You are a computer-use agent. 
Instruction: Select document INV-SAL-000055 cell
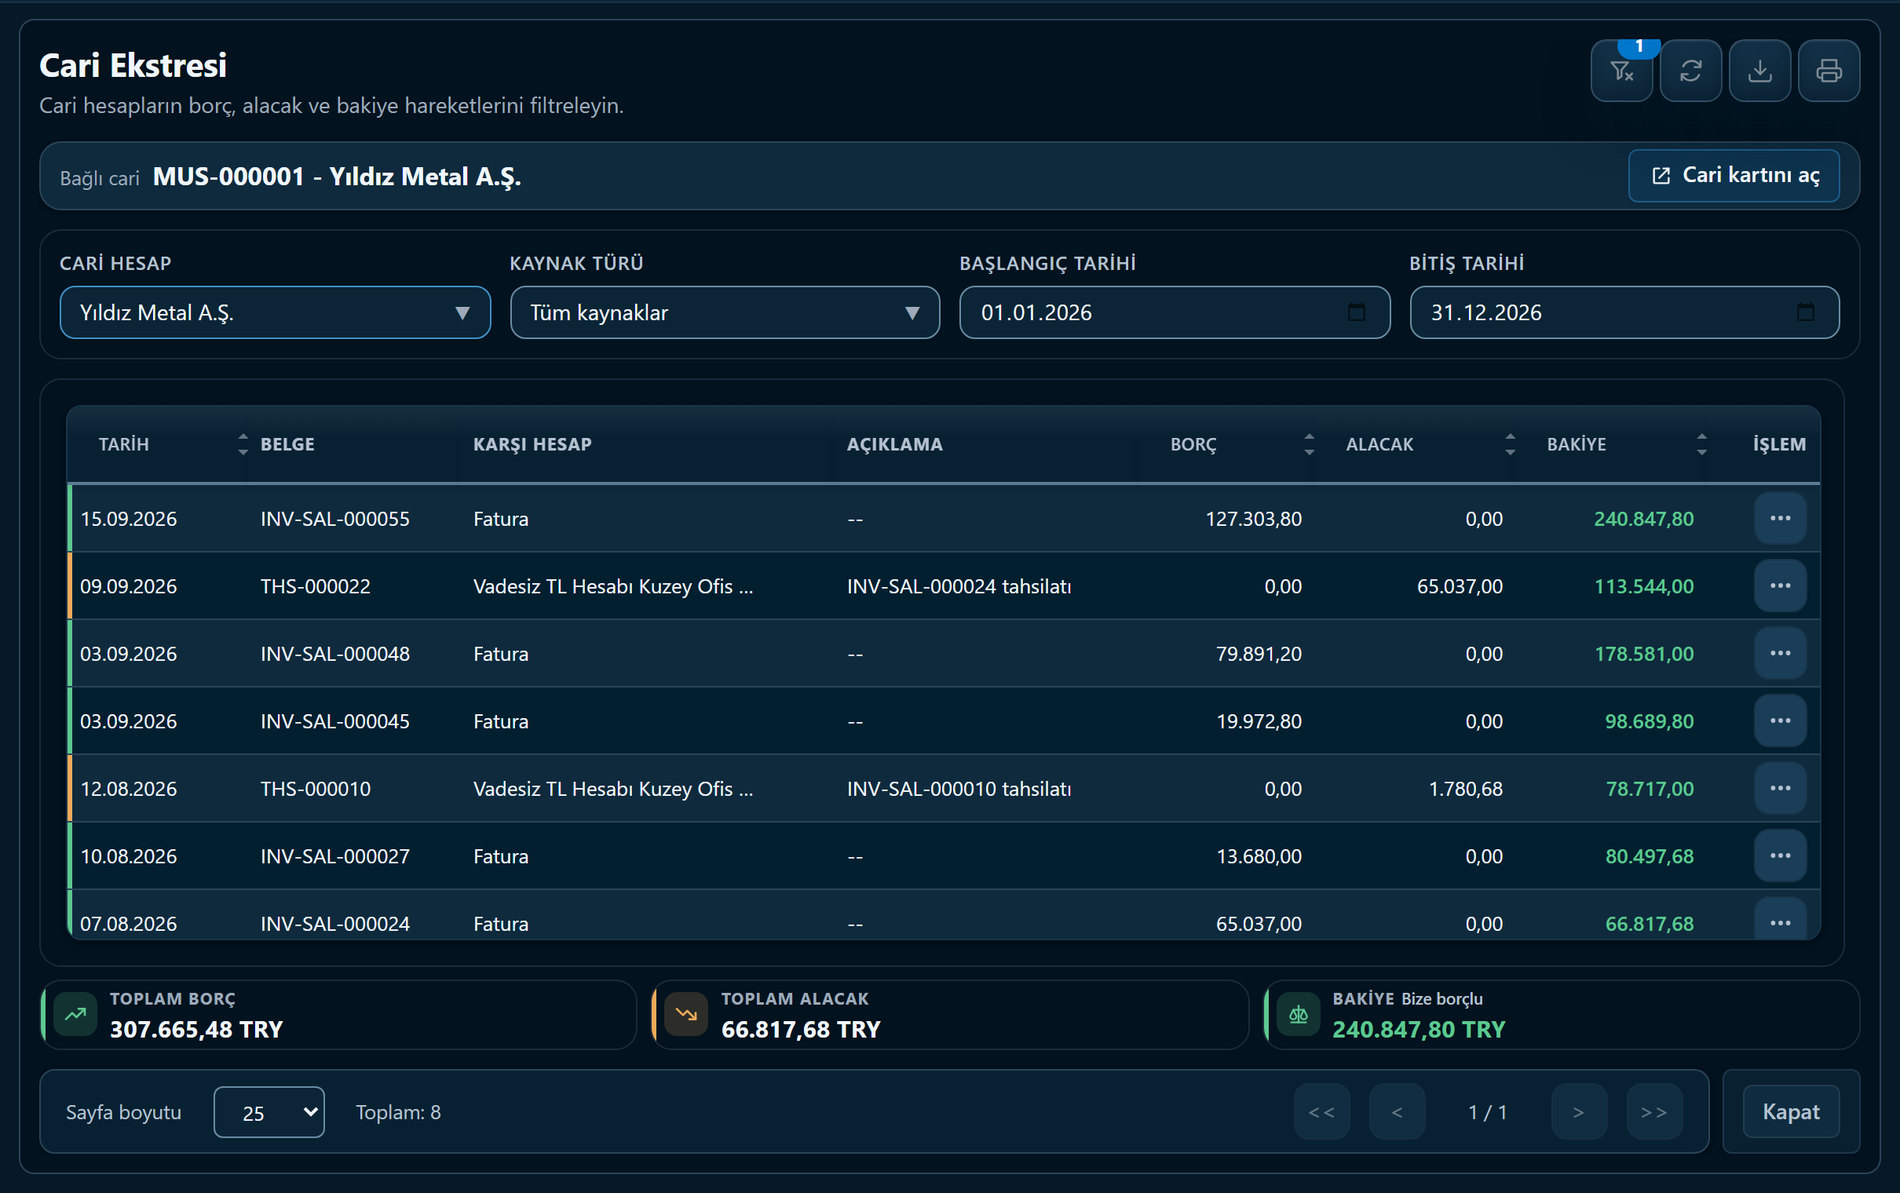click(x=335, y=519)
